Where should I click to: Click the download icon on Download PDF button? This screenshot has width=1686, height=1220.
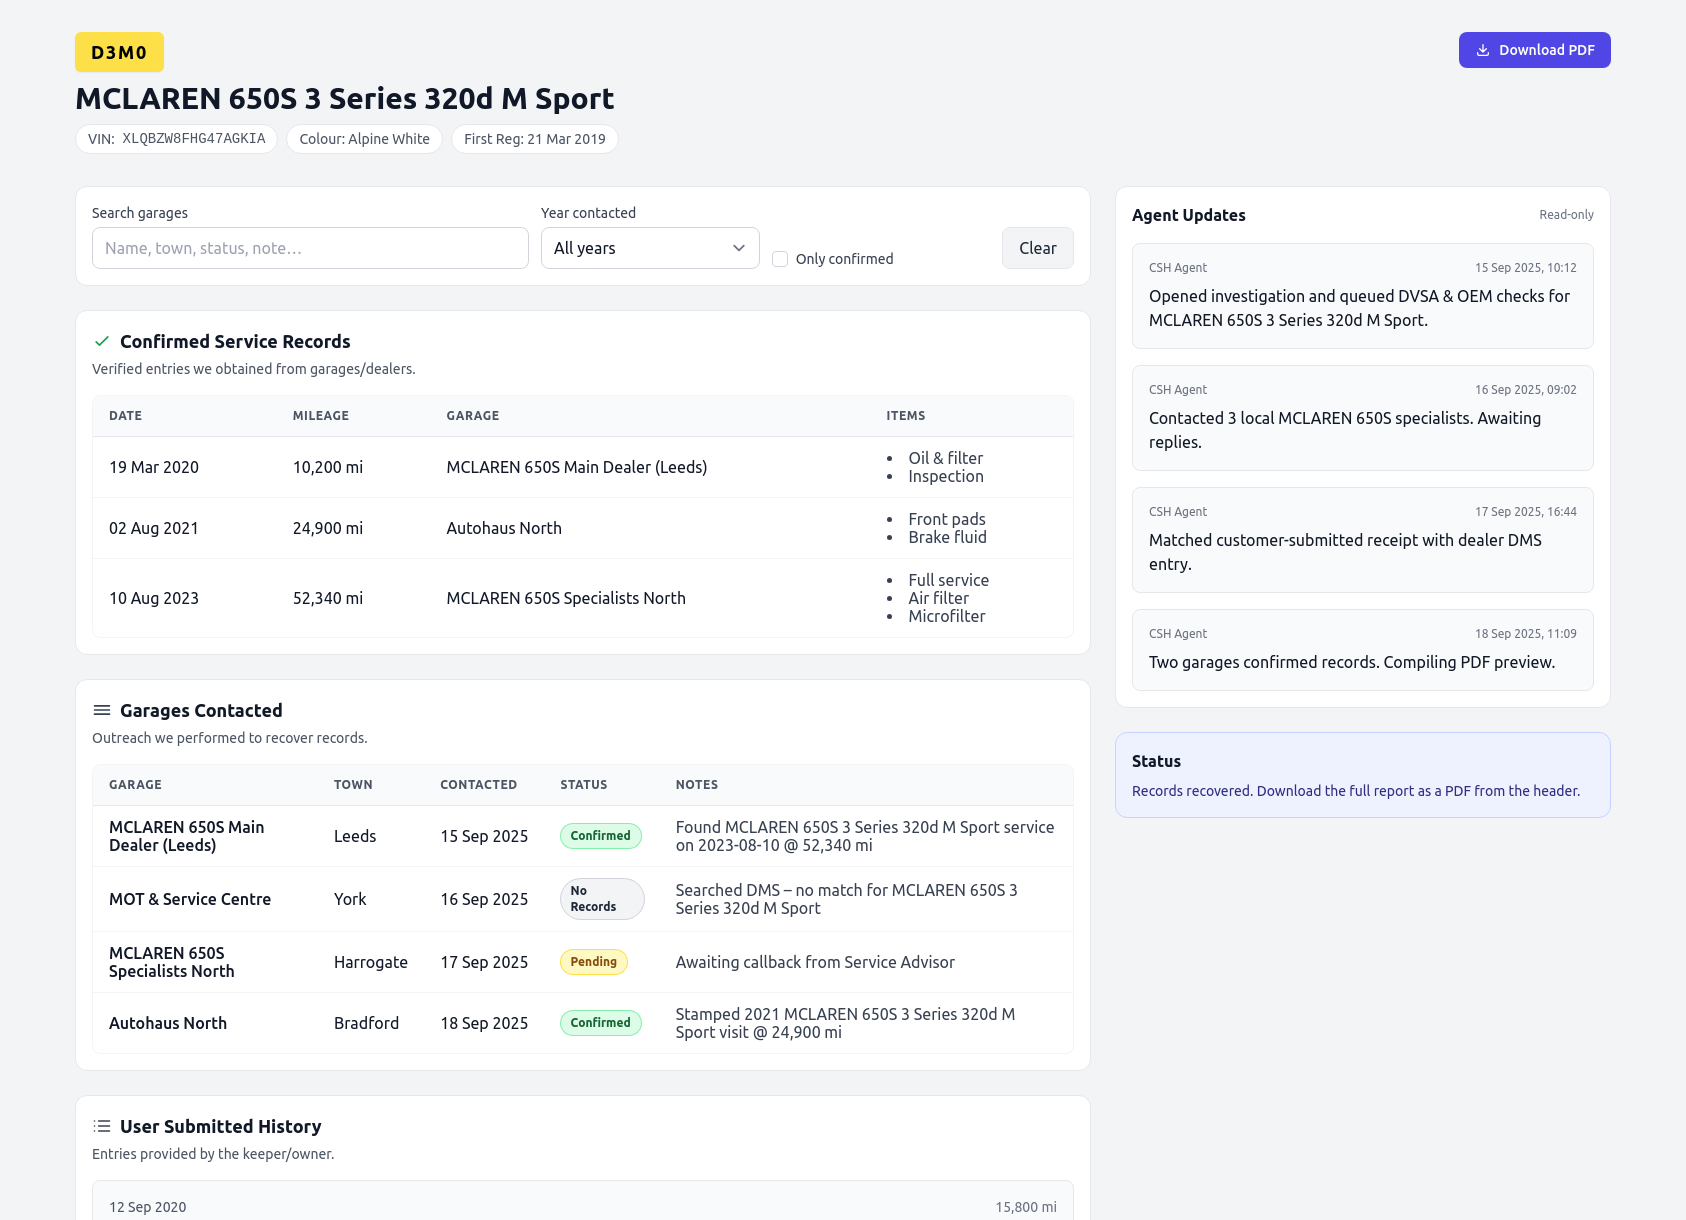[x=1483, y=50]
